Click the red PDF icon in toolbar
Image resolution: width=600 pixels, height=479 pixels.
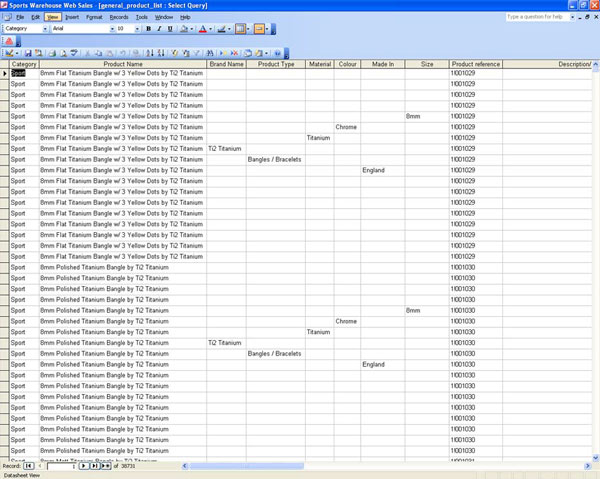click(9, 40)
